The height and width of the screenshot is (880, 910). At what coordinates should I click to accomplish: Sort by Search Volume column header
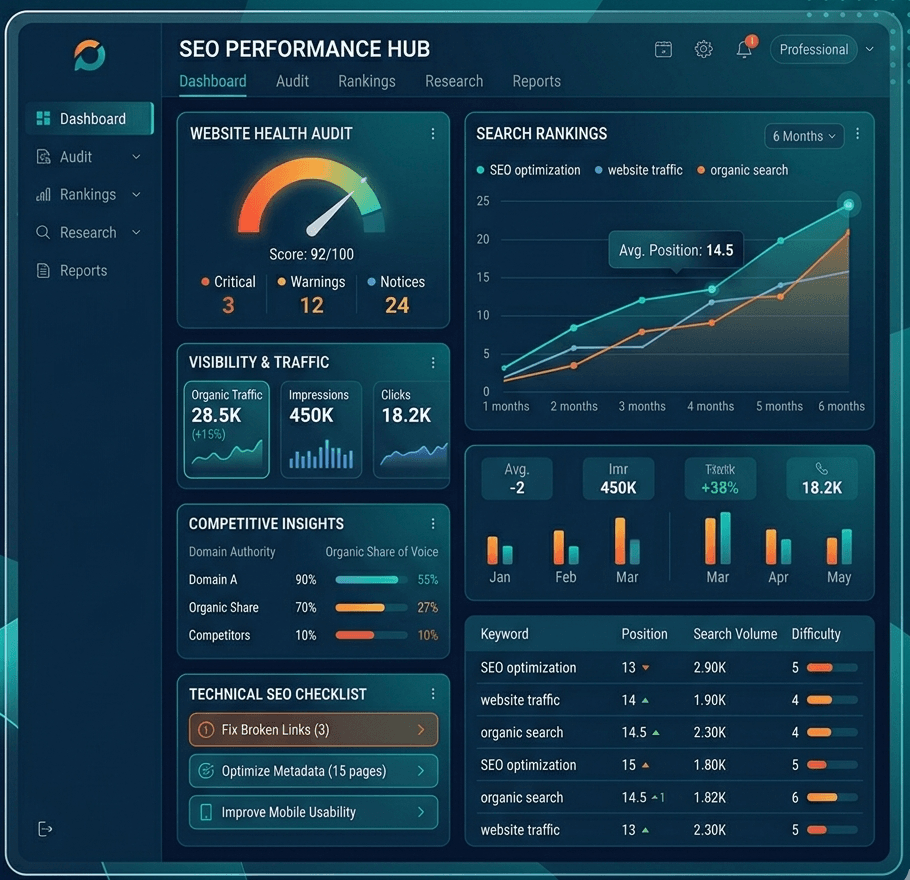pos(735,634)
